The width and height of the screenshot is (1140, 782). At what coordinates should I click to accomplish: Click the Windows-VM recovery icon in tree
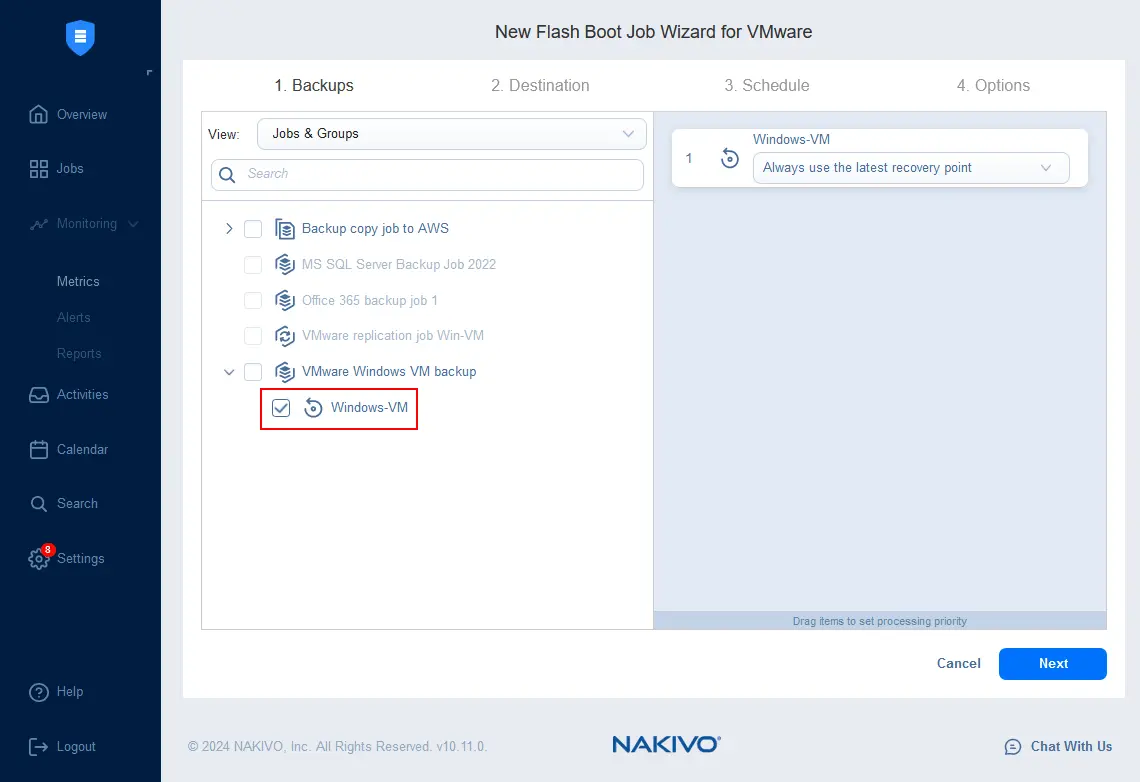coord(313,408)
